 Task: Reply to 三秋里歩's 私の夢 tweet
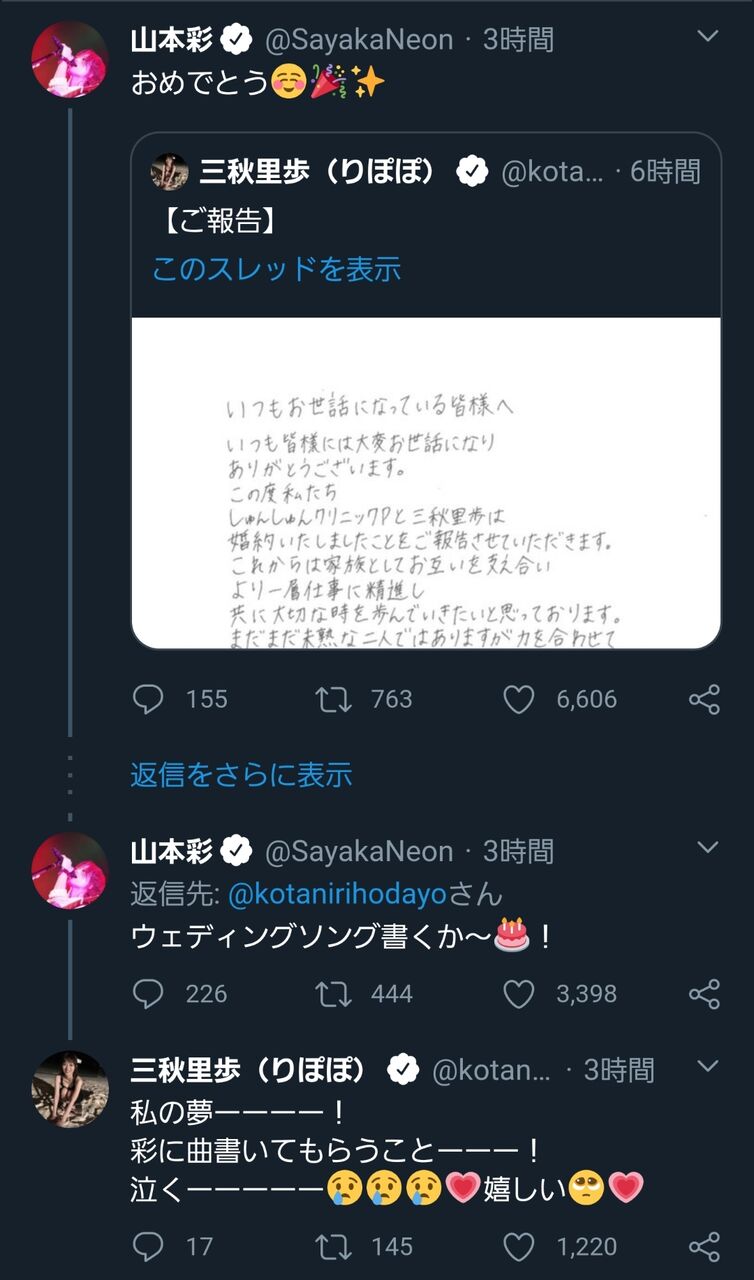coord(148,1246)
